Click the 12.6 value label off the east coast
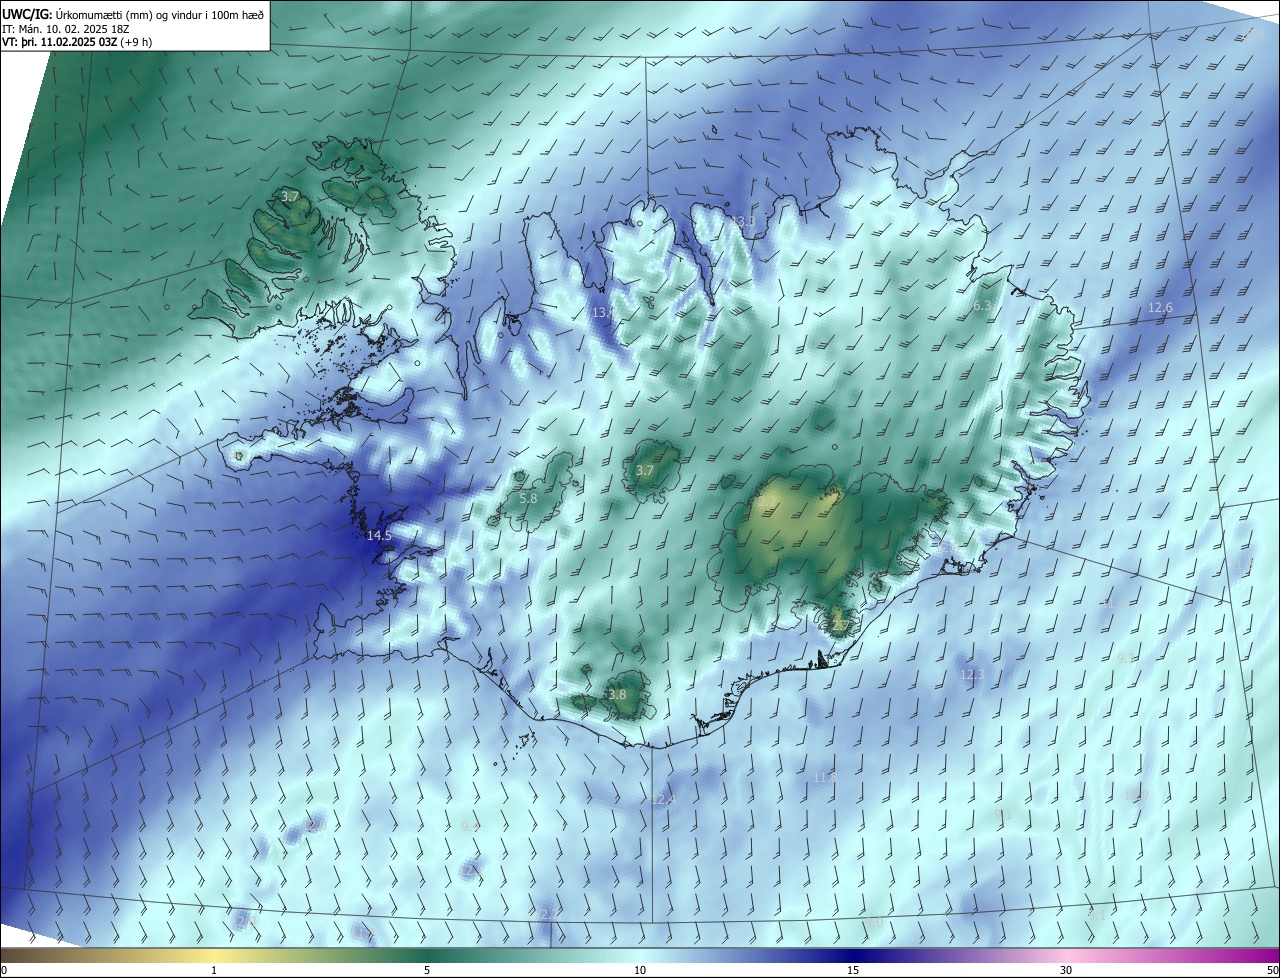1280x978 pixels. click(x=1160, y=308)
